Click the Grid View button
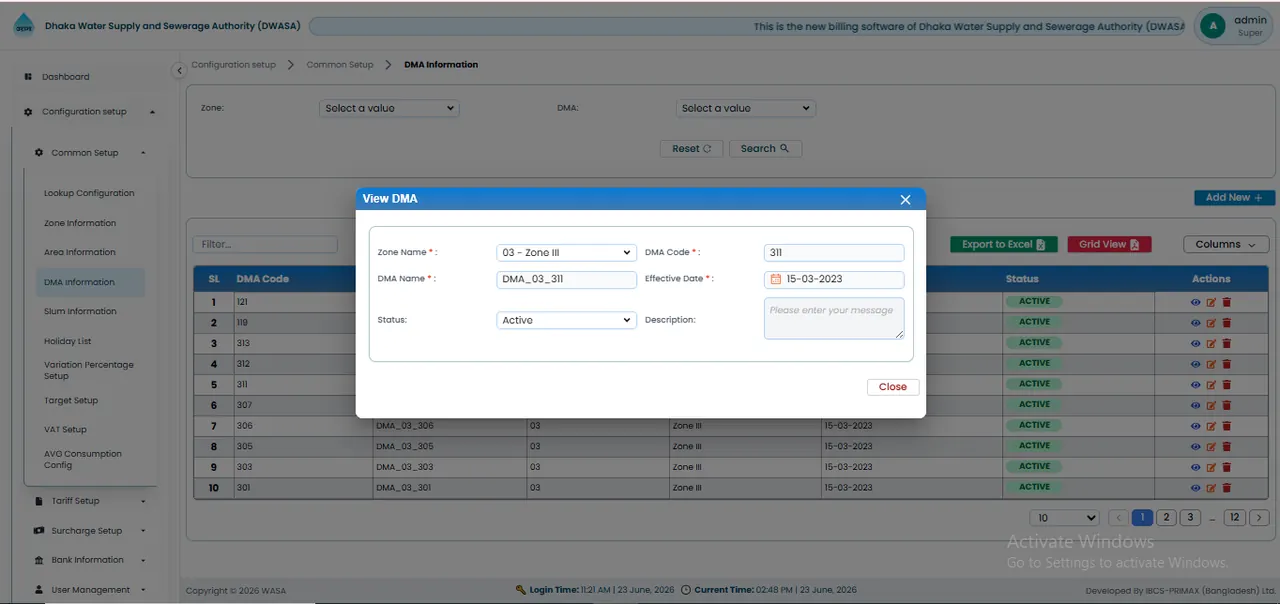 pyautogui.click(x=1110, y=244)
